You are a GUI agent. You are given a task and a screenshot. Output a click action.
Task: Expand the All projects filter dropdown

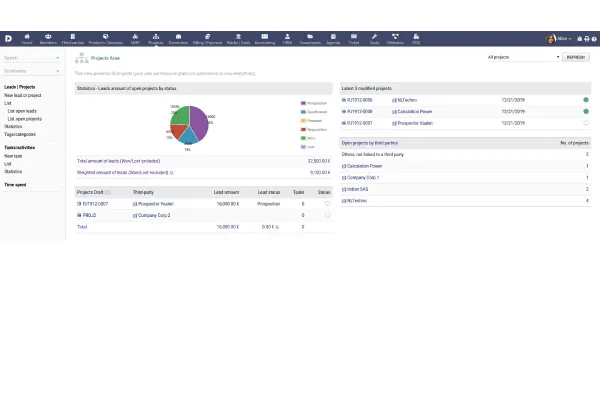(523, 57)
